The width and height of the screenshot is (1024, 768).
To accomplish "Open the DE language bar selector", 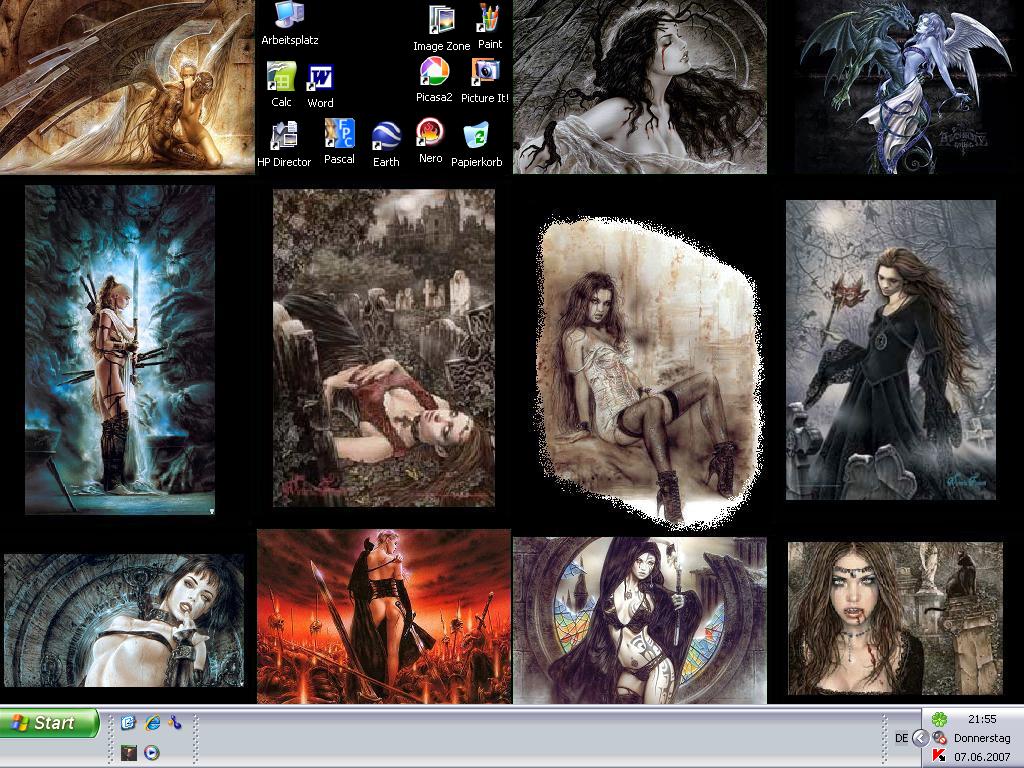I will pyautogui.click(x=901, y=738).
